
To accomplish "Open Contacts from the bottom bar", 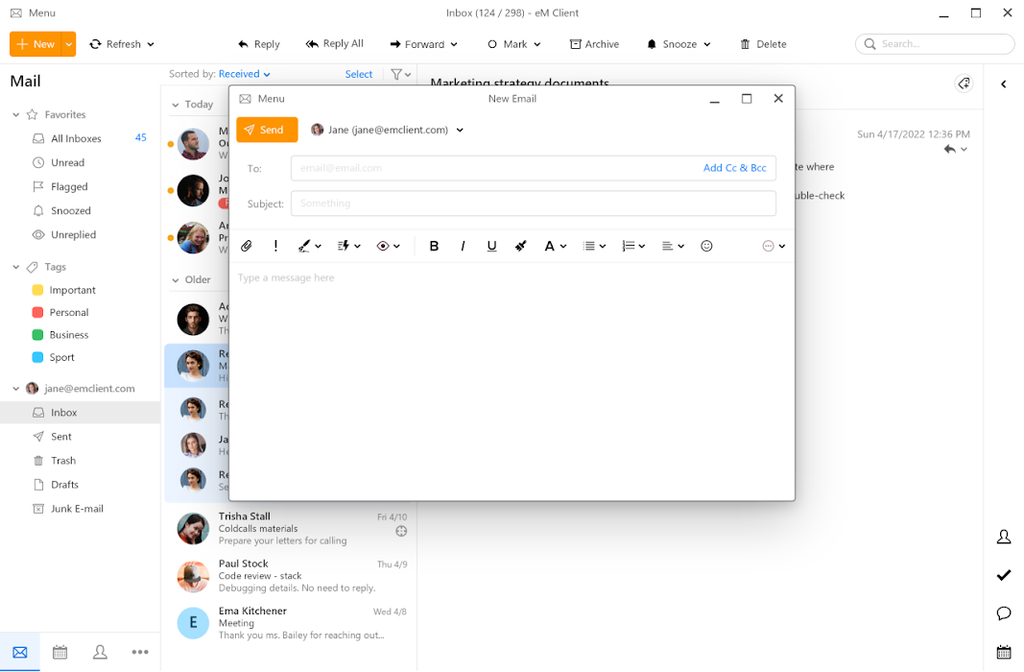I will coord(99,651).
